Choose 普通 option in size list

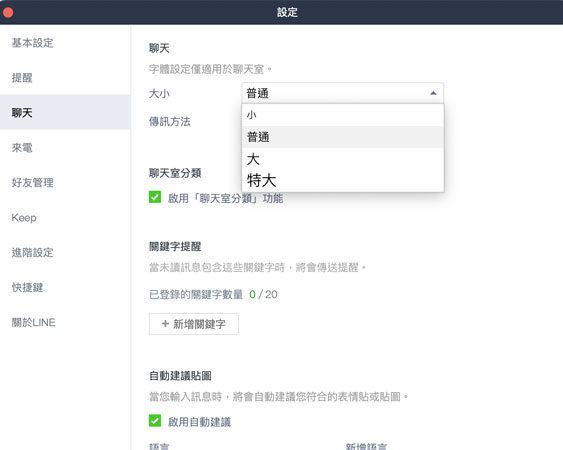(x=343, y=137)
